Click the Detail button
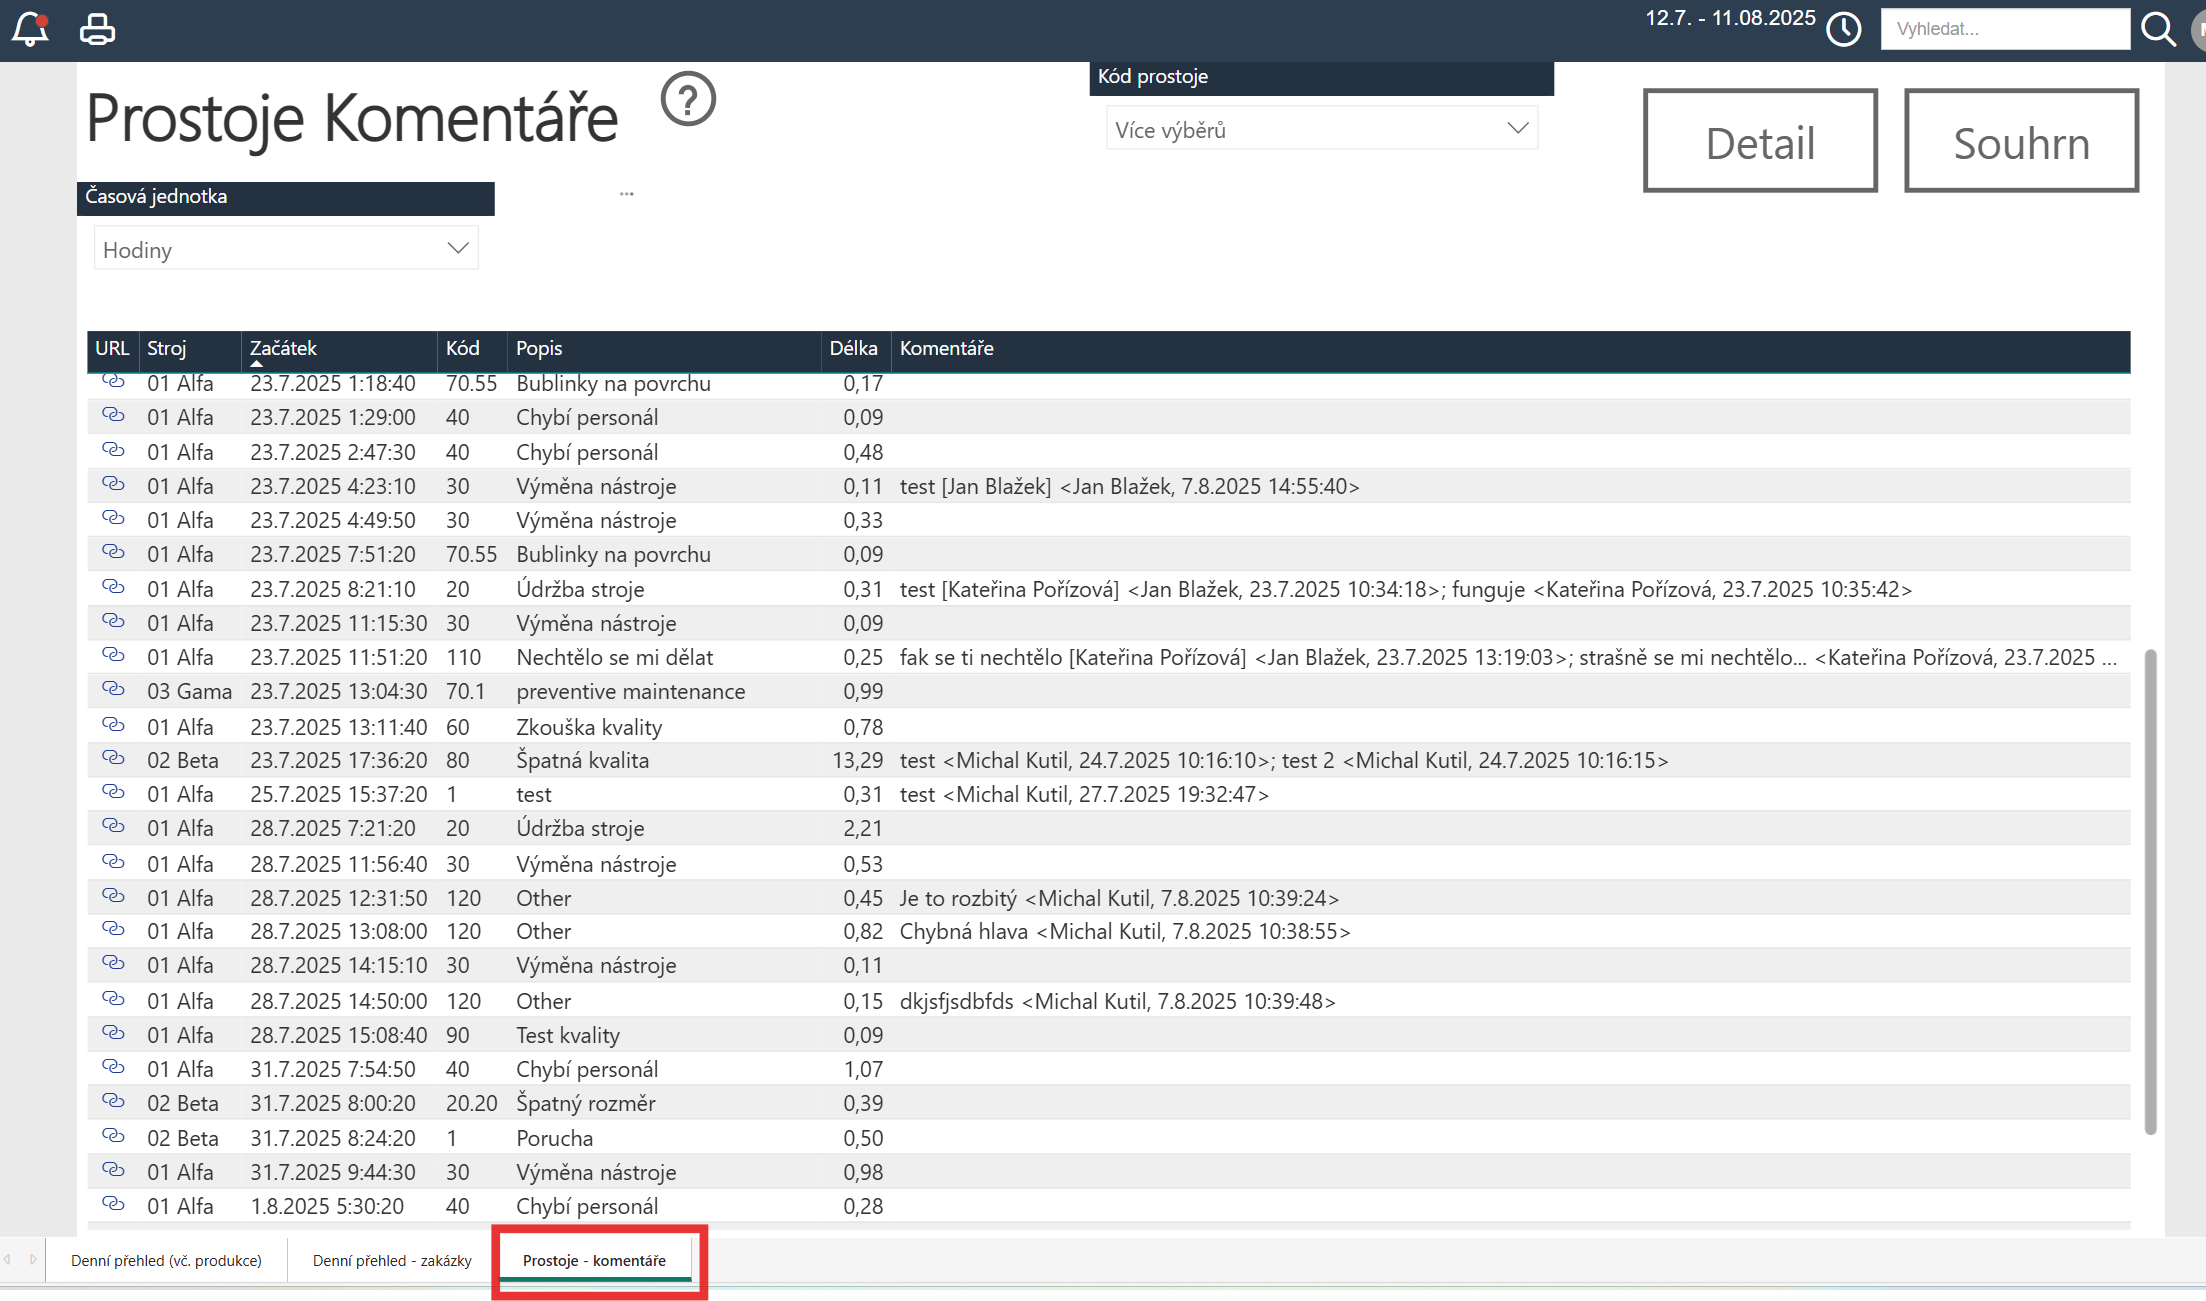 pos(1760,141)
